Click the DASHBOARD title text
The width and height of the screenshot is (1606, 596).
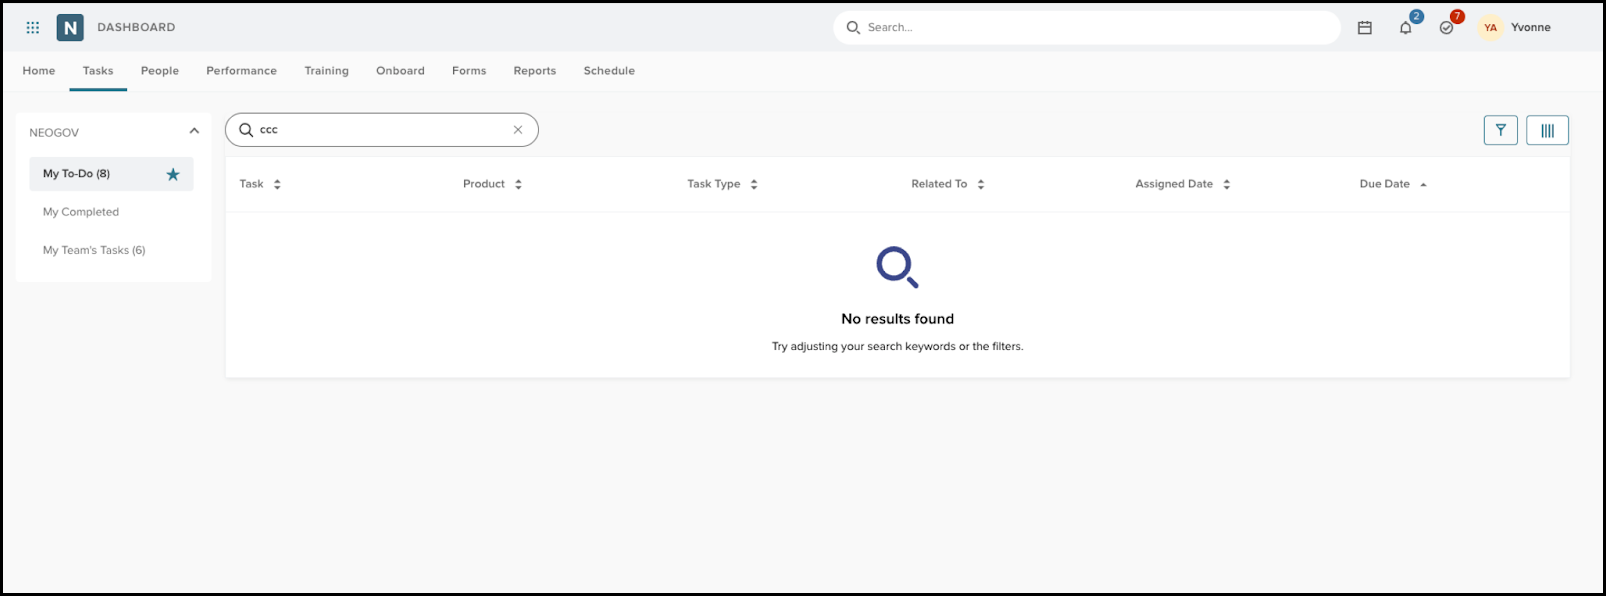(x=136, y=28)
